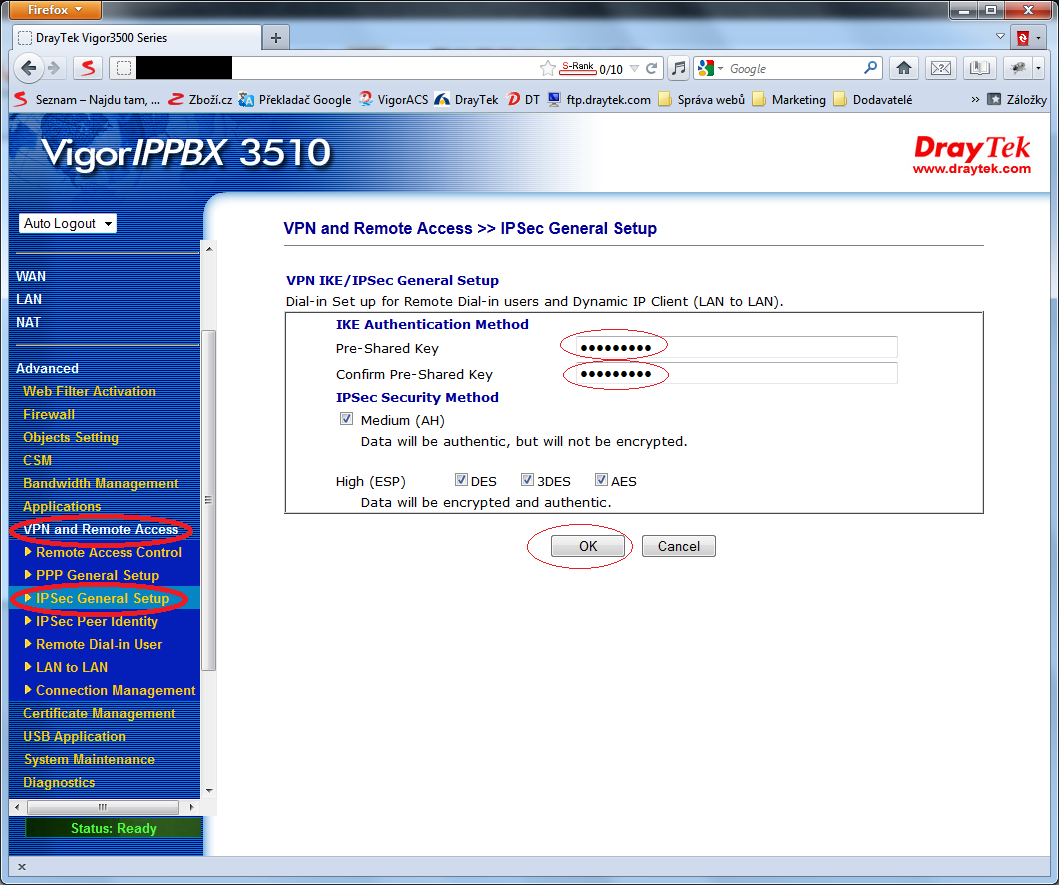The height and width of the screenshot is (885, 1059).
Task: Close the add-on bar with X icon
Action: [x=22, y=867]
